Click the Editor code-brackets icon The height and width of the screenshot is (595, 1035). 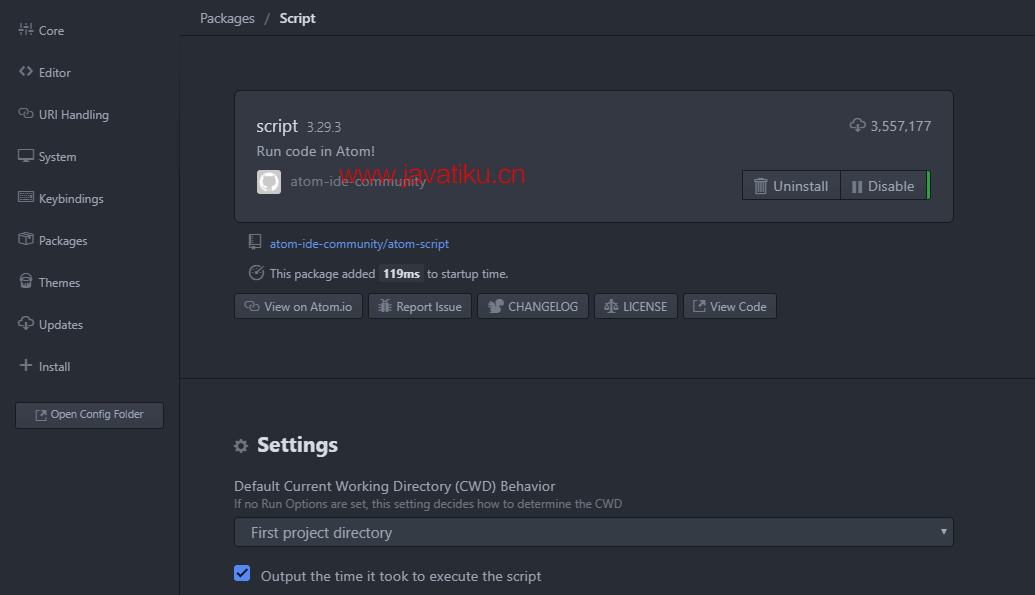[26, 71]
